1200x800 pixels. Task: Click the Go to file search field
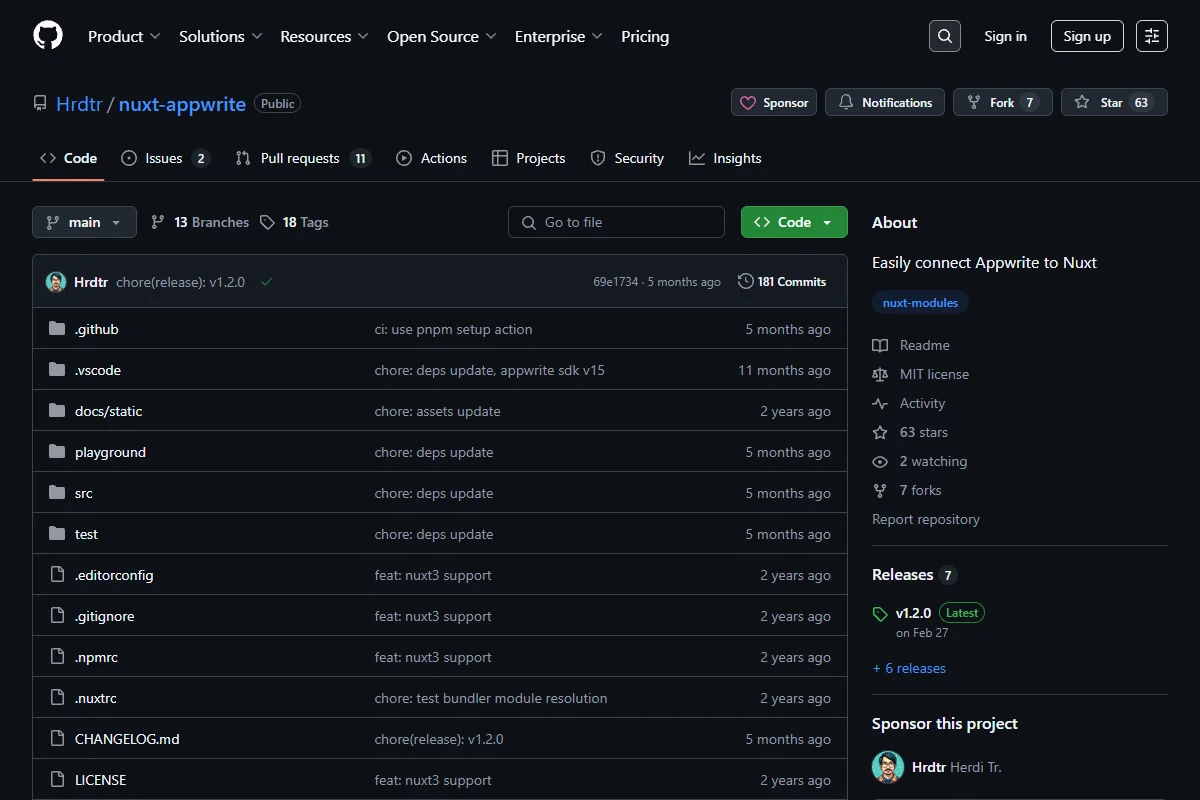pos(616,222)
